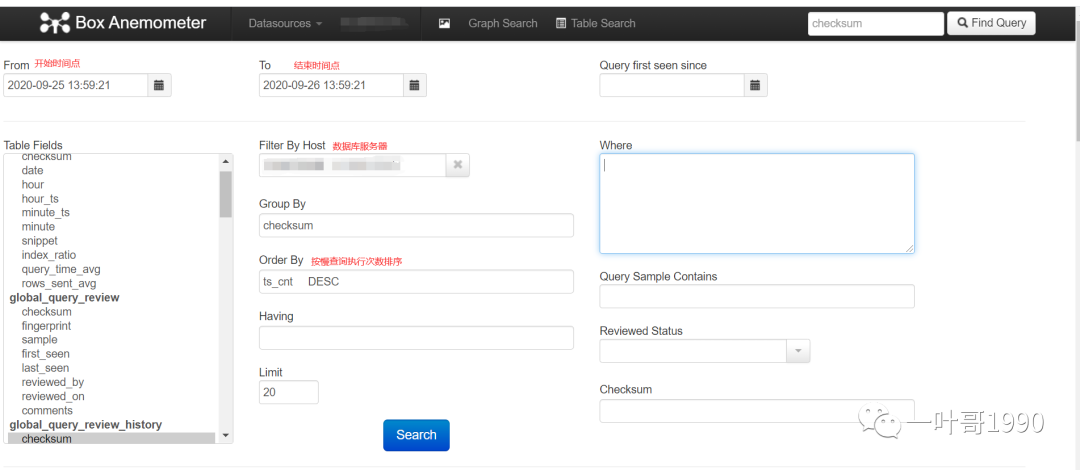Open Table Search page
The width and height of the screenshot is (1080, 470).
(596, 23)
